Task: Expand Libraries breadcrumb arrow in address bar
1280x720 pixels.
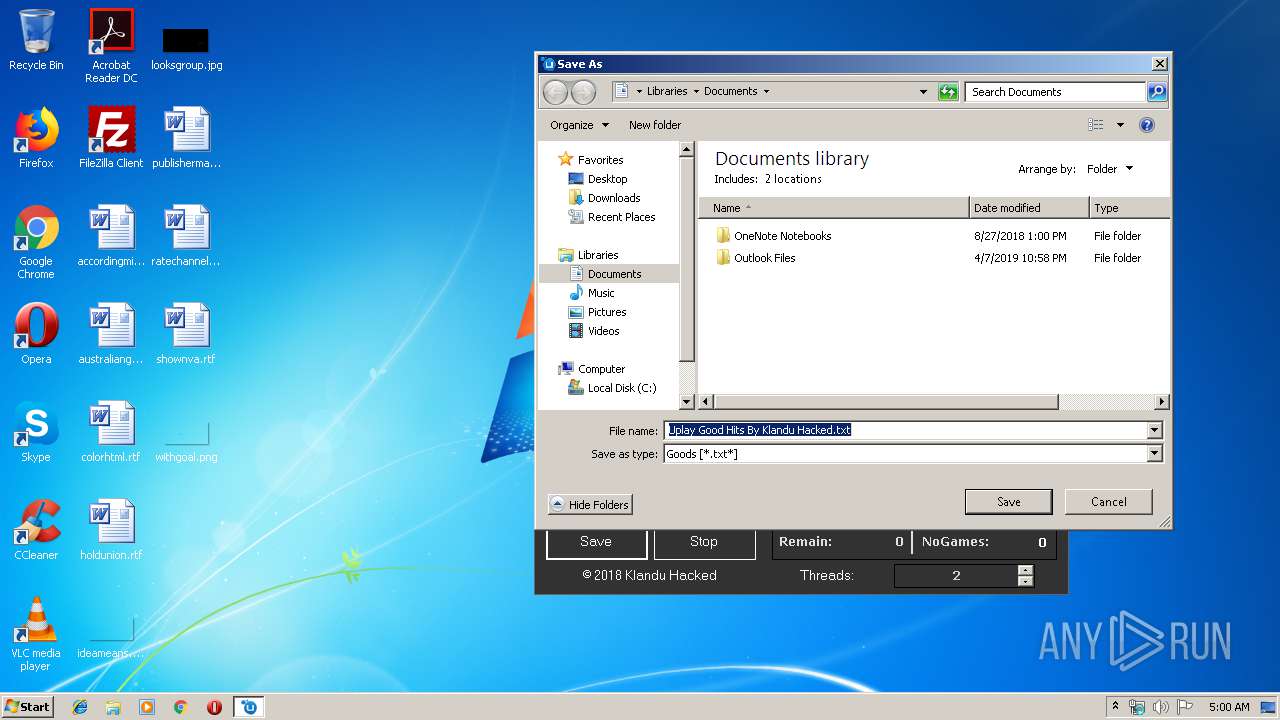Action: click(x=696, y=92)
